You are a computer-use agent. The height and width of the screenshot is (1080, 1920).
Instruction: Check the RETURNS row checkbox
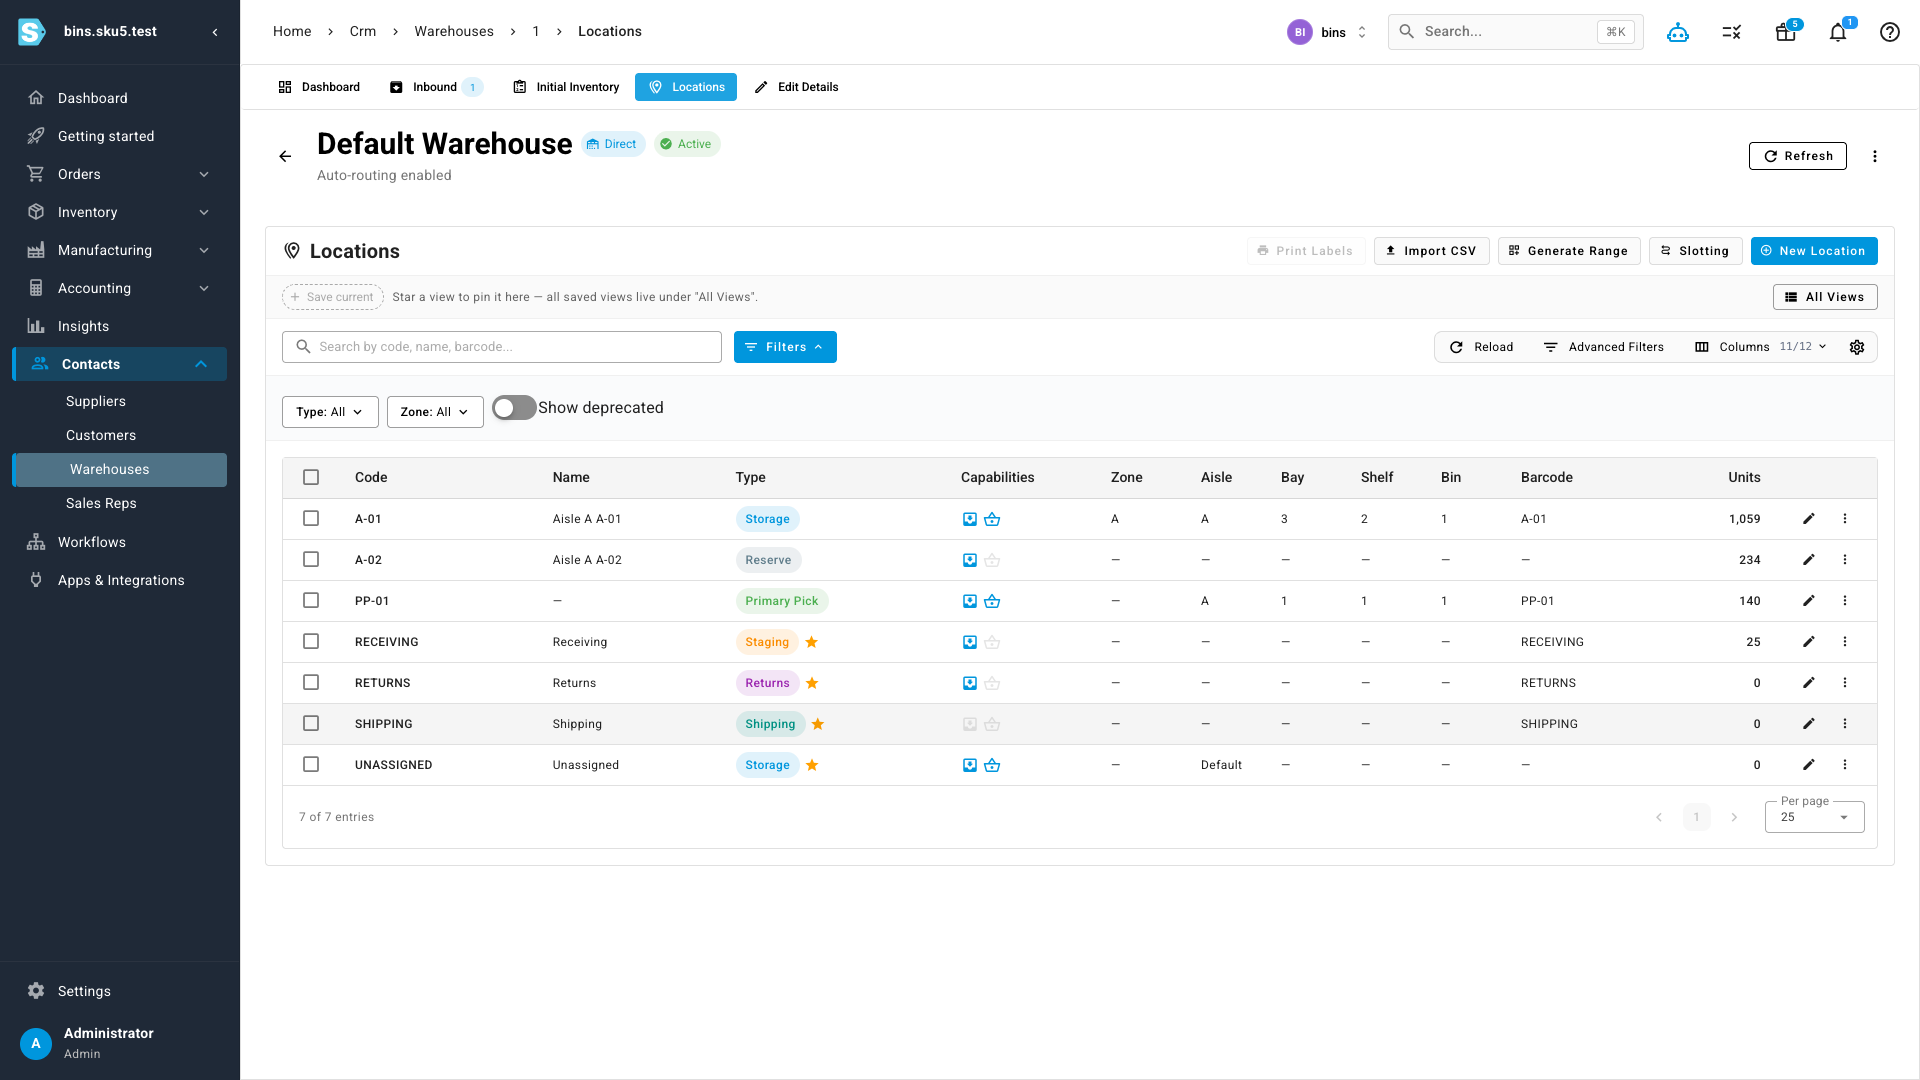pos(311,683)
